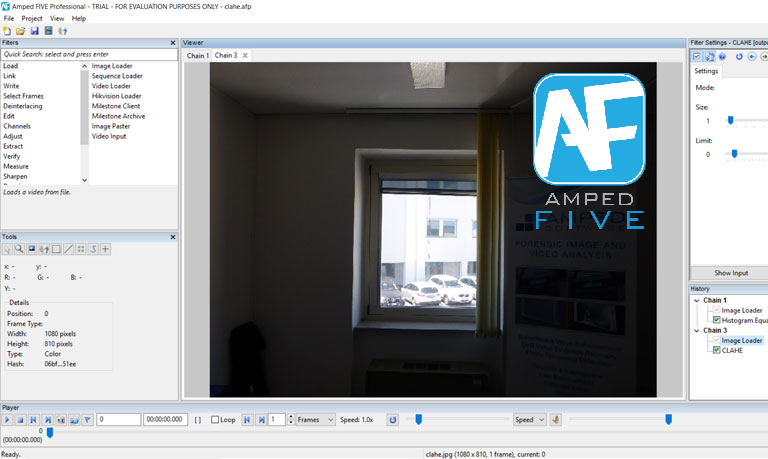The image size is (768, 459).
Task: Open the Help menu
Action: tap(79, 19)
